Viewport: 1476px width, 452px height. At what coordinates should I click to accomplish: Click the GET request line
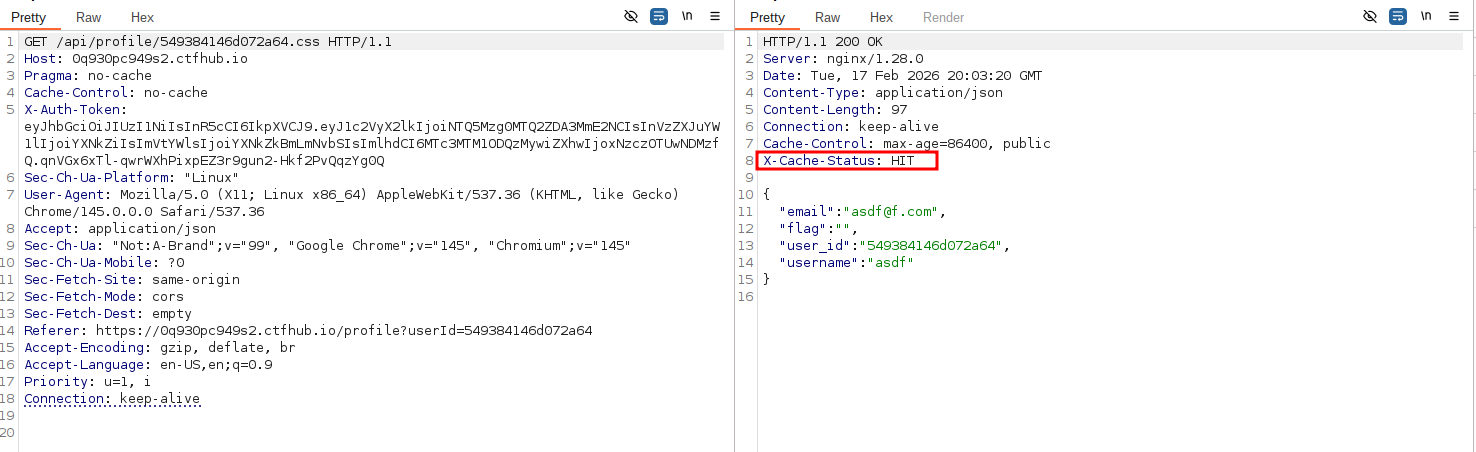208,42
